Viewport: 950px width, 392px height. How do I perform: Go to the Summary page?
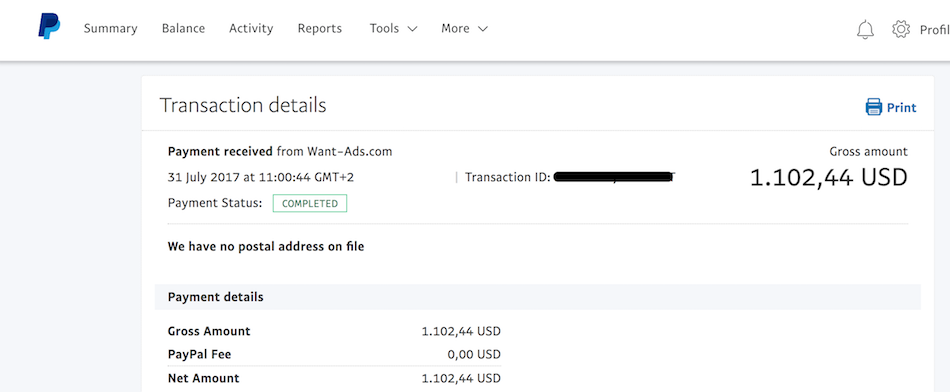click(110, 28)
